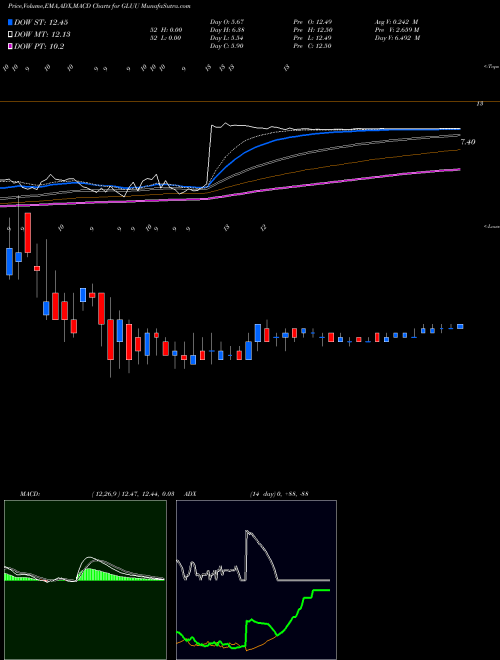Click the 'Day L: 5.34' value
The width and height of the screenshot is (500, 660).
227,38
